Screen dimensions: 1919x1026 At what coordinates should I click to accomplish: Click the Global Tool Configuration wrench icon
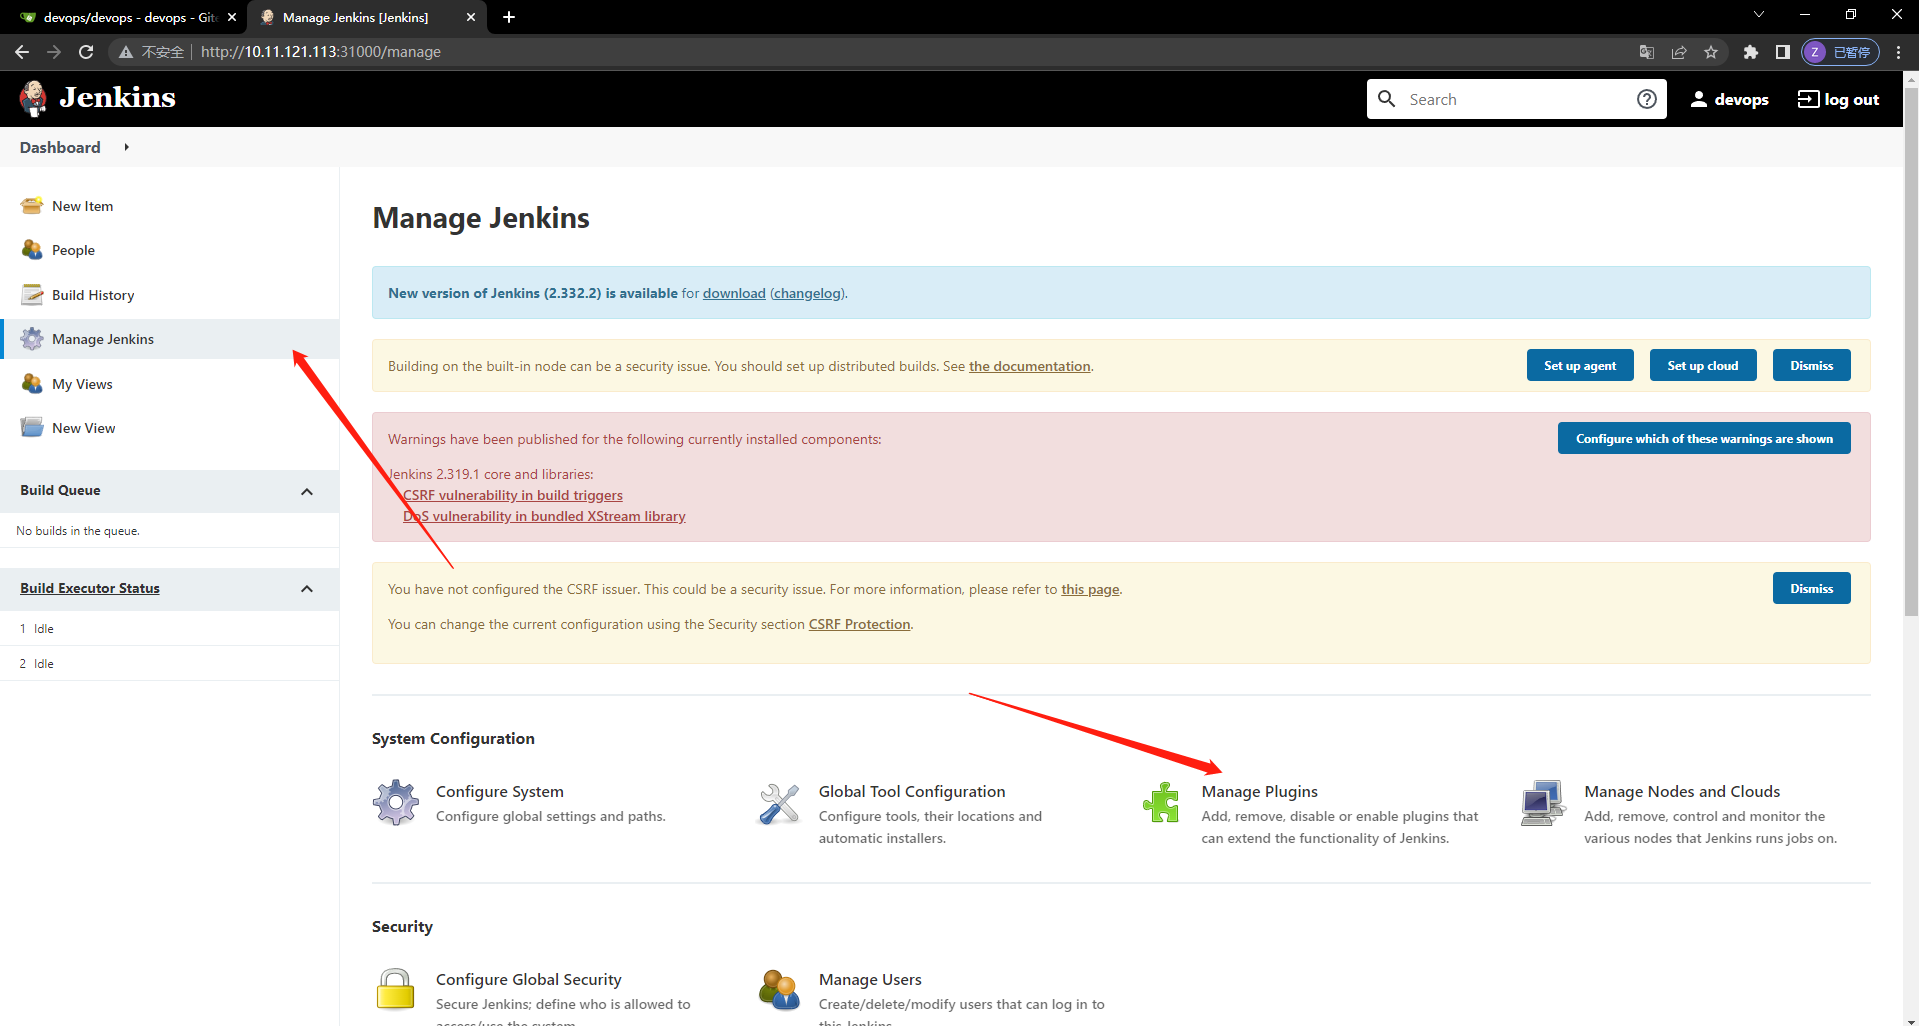779,803
